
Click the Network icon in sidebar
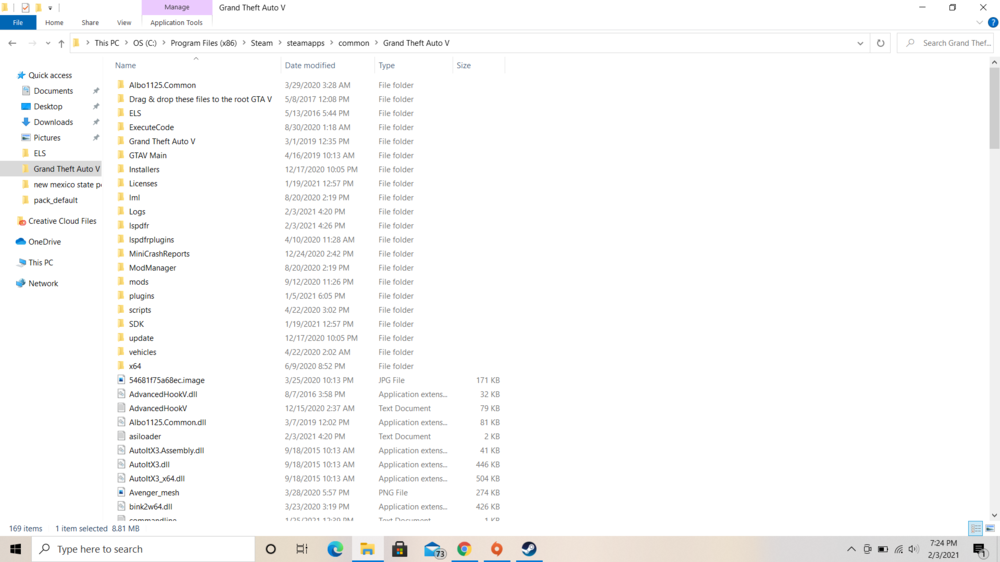coord(20,283)
